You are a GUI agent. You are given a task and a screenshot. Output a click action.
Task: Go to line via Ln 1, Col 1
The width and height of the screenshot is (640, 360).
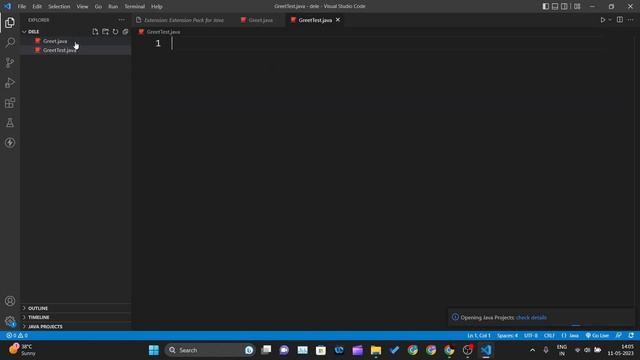click(x=479, y=336)
